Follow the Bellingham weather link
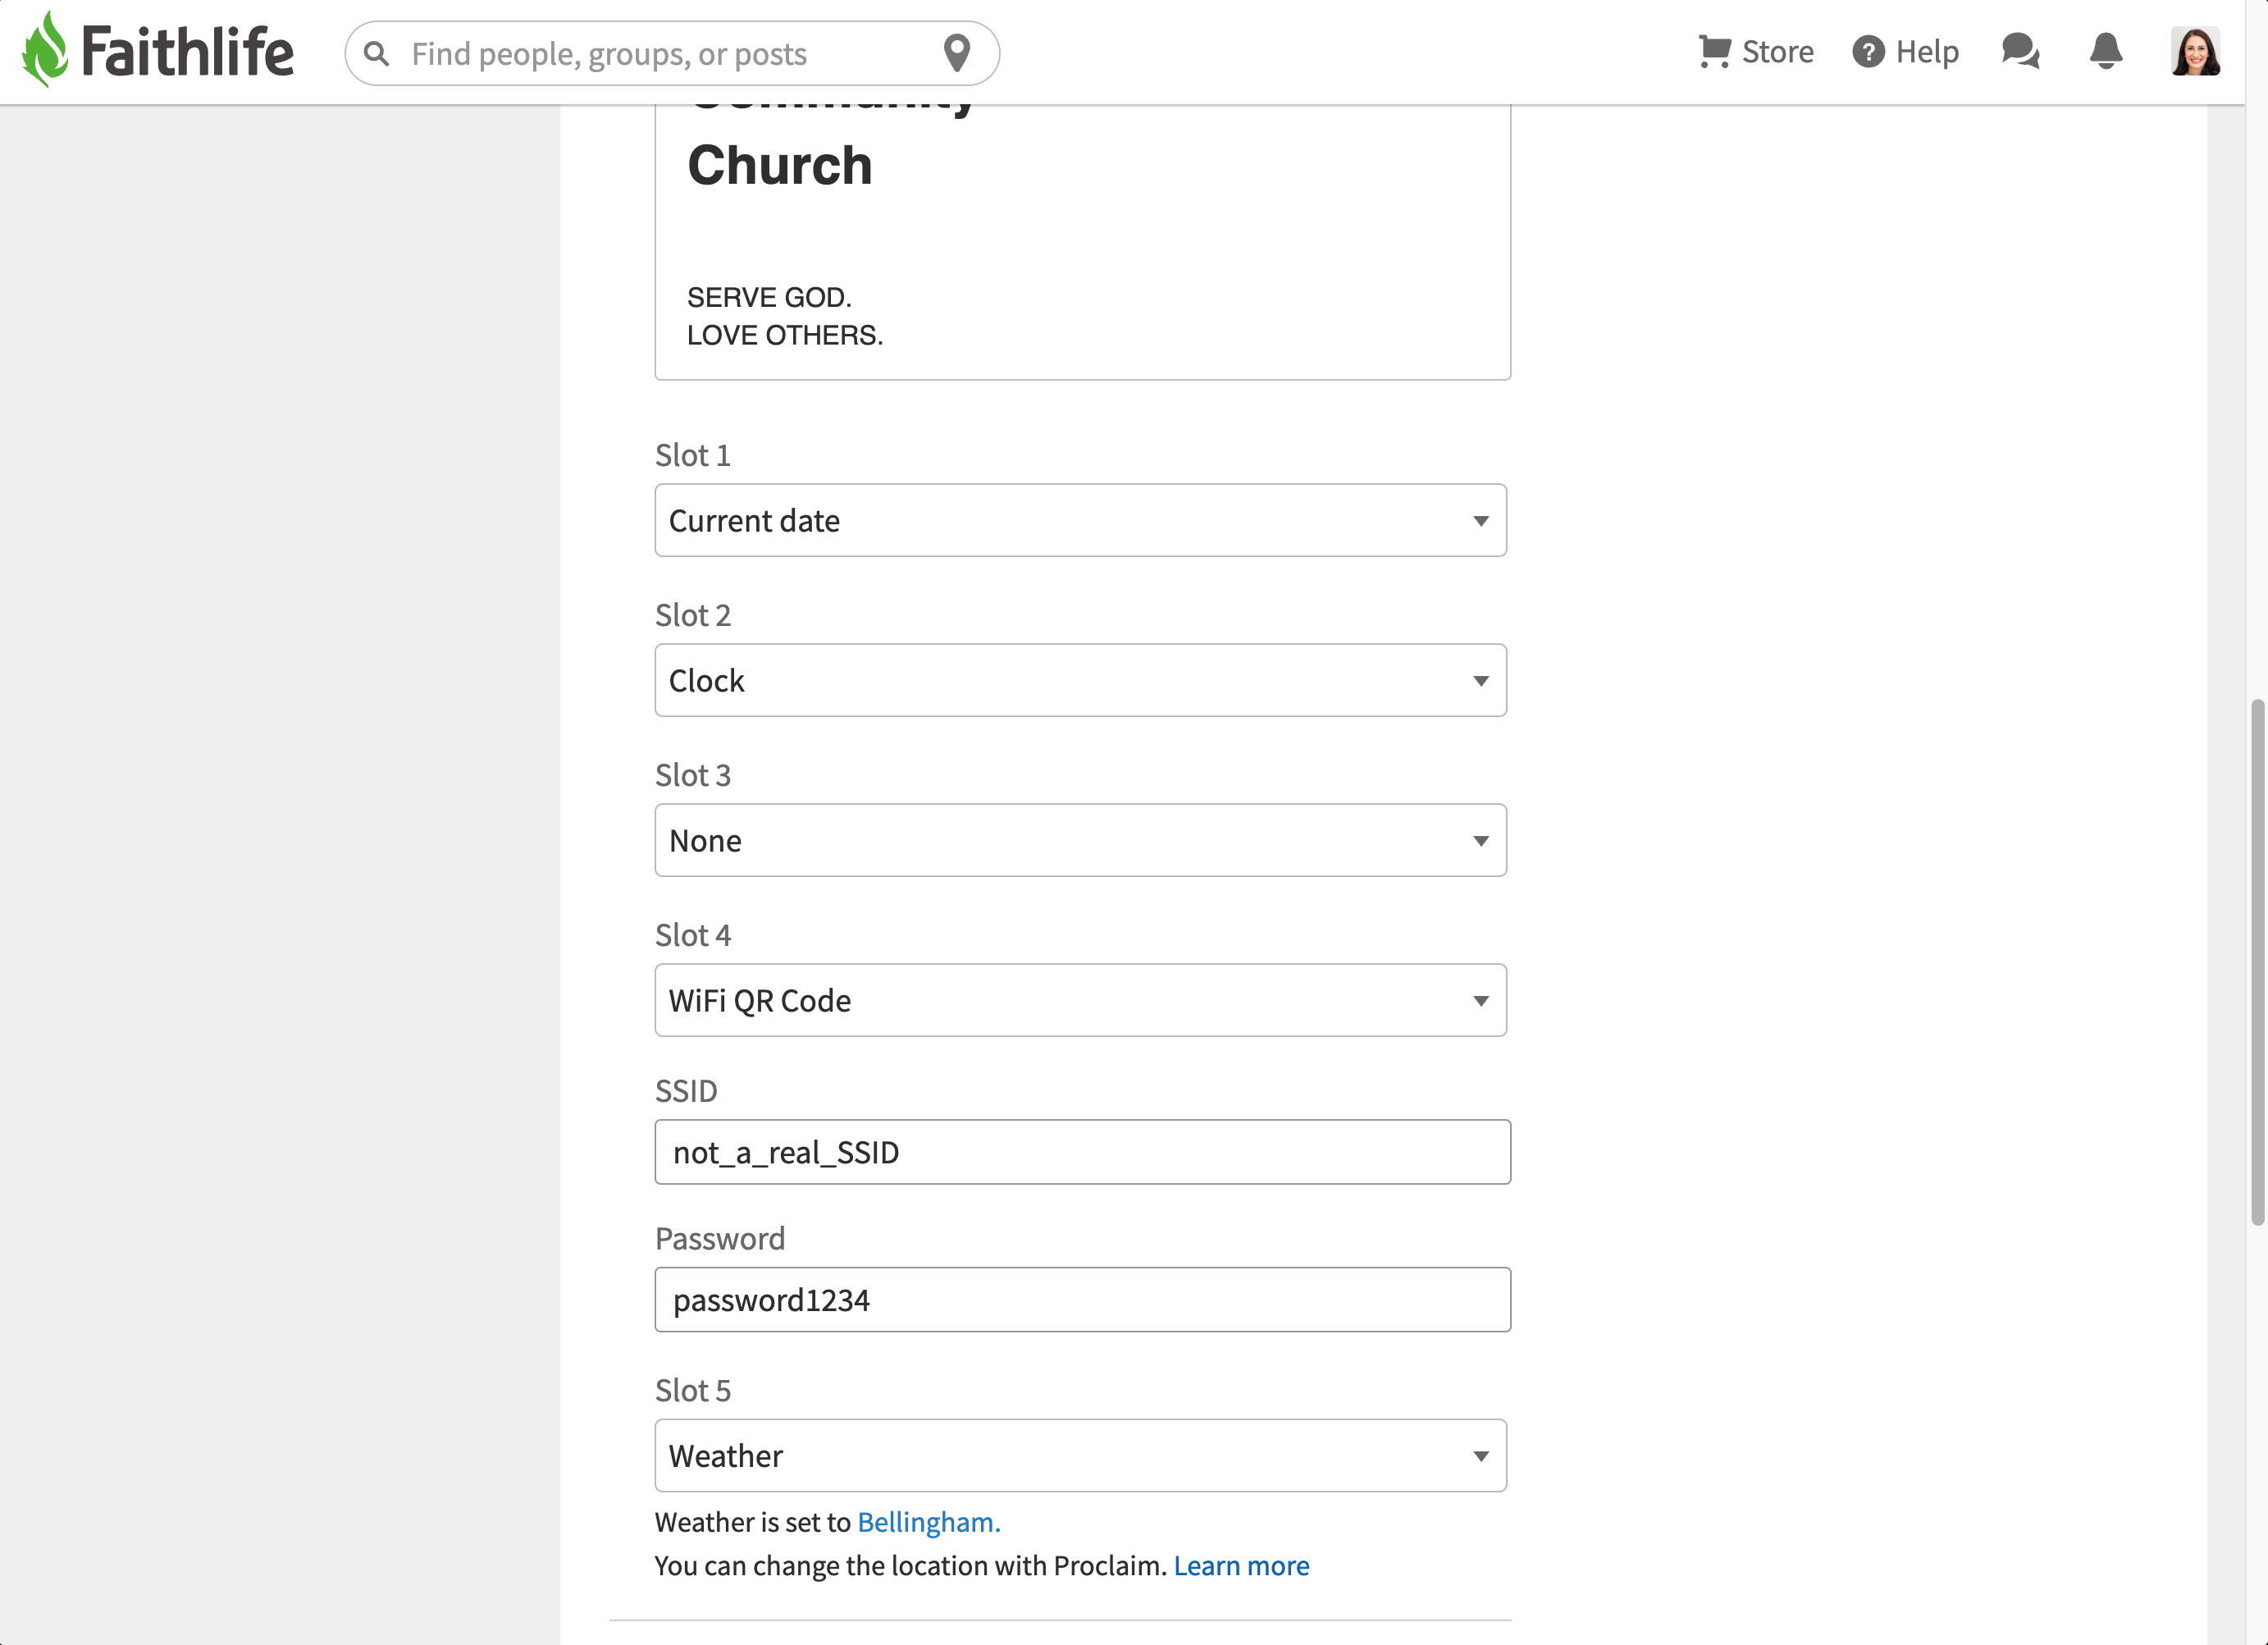The height and width of the screenshot is (1645, 2268). point(927,1522)
